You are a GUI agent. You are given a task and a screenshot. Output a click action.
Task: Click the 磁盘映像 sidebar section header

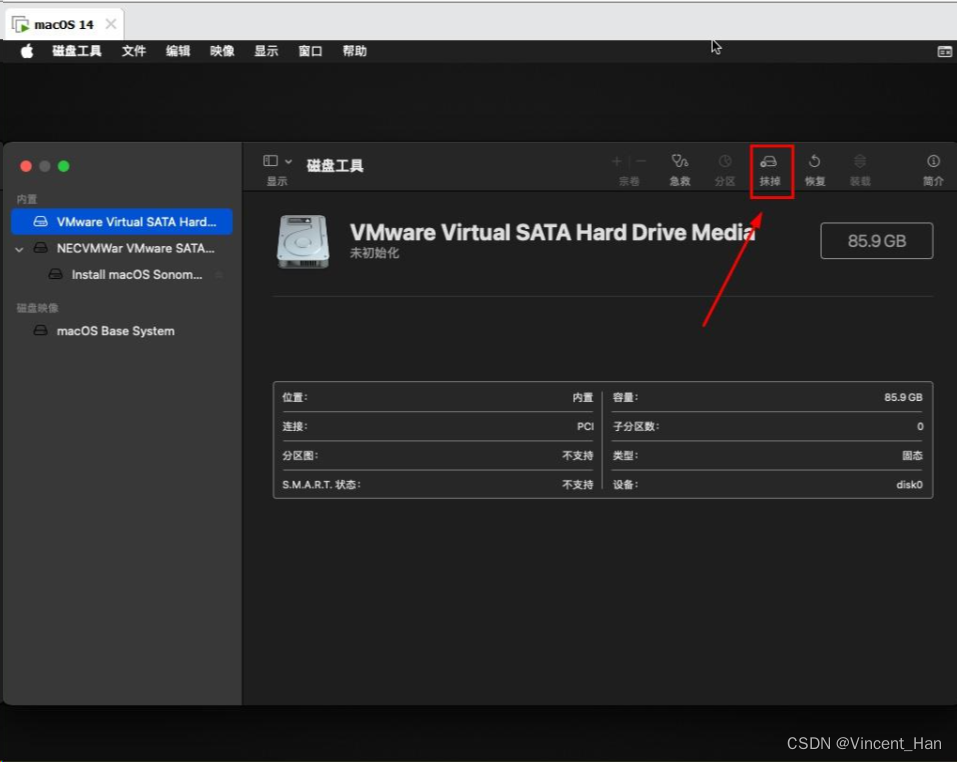tap(37, 307)
